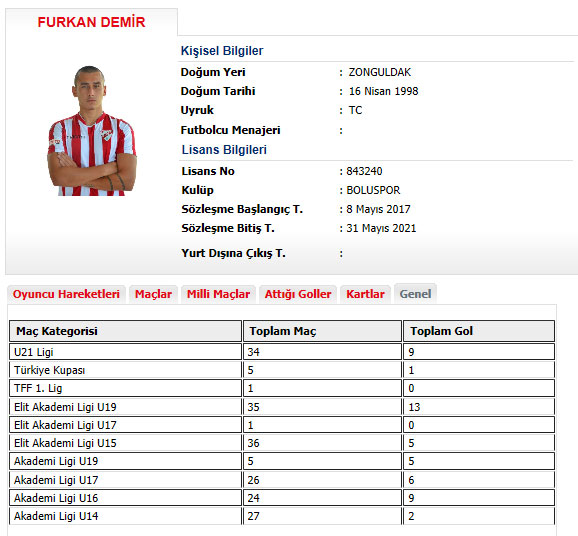
Task: Click the BOLUSPOR club name
Action: [373, 190]
